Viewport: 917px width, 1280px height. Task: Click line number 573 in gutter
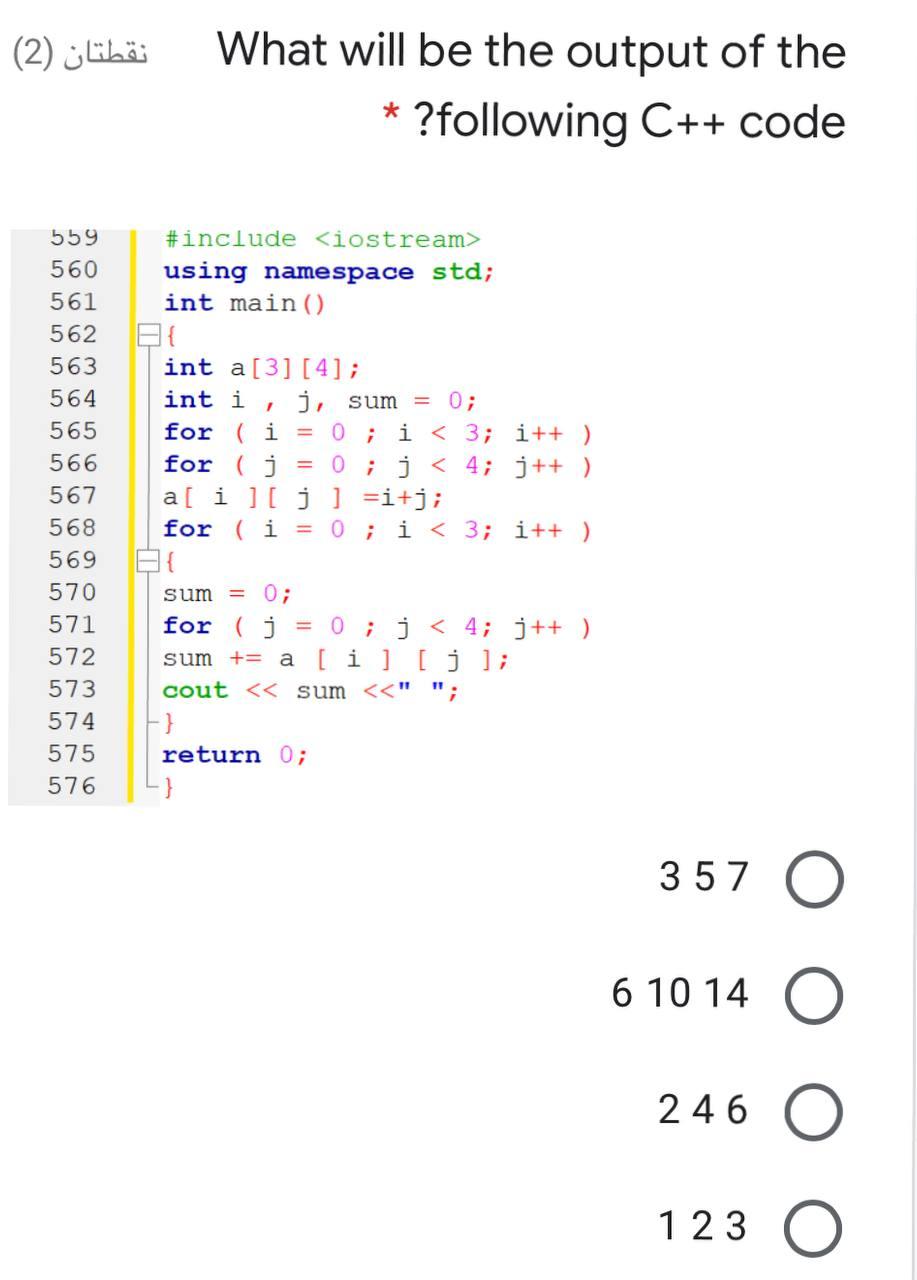[73, 690]
